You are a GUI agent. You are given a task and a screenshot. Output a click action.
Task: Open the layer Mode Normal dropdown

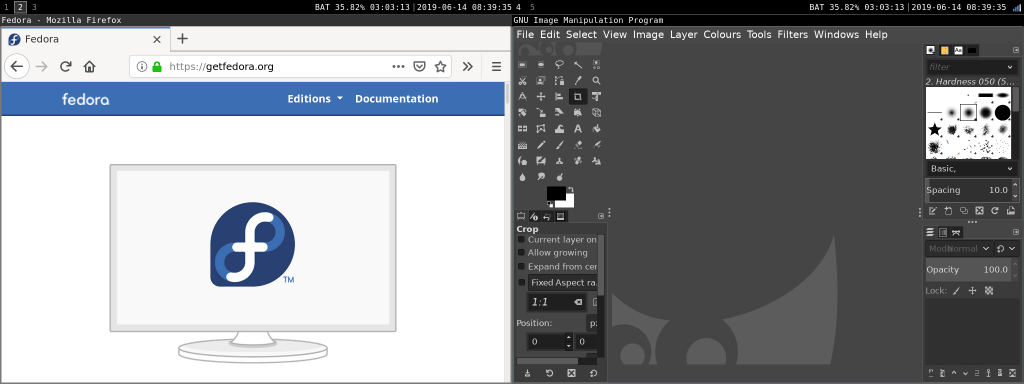tap(958, 249)
